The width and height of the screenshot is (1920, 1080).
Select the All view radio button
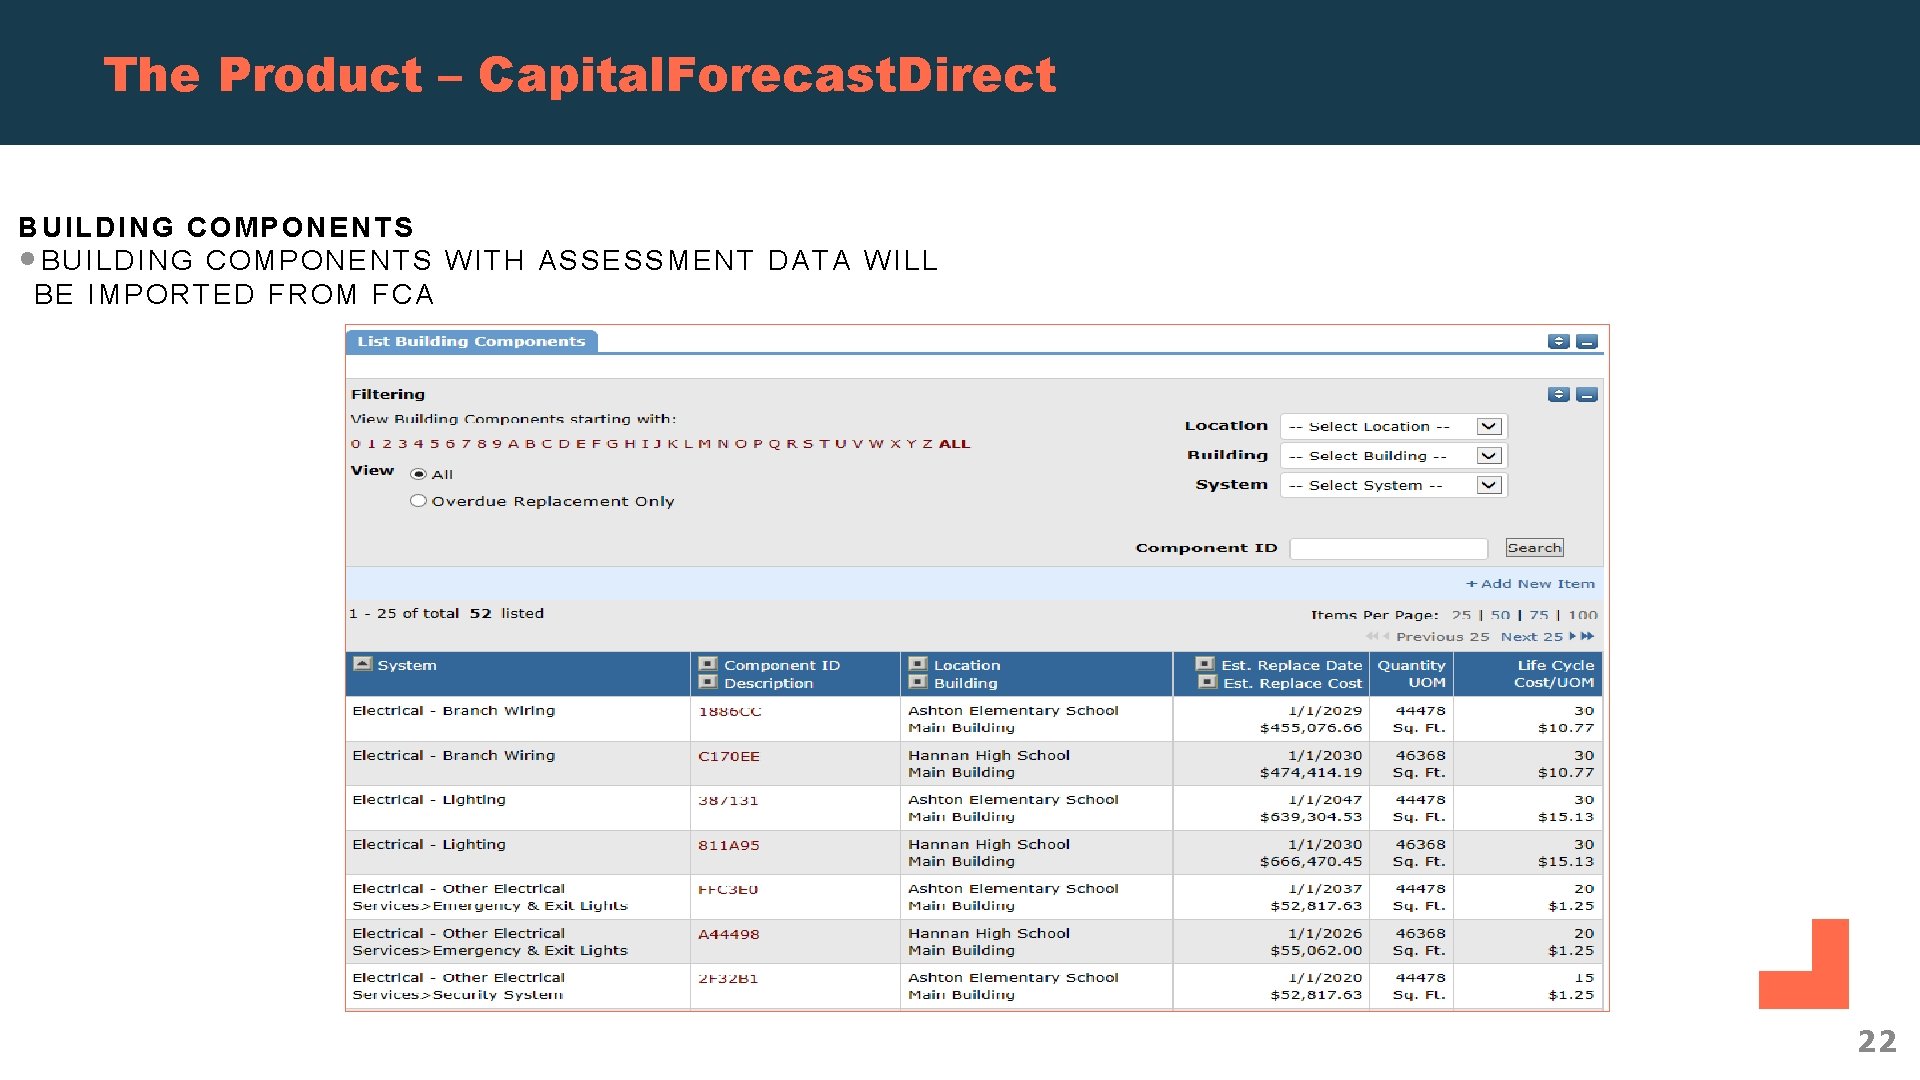pyautogui.click(x=419, y=474)
